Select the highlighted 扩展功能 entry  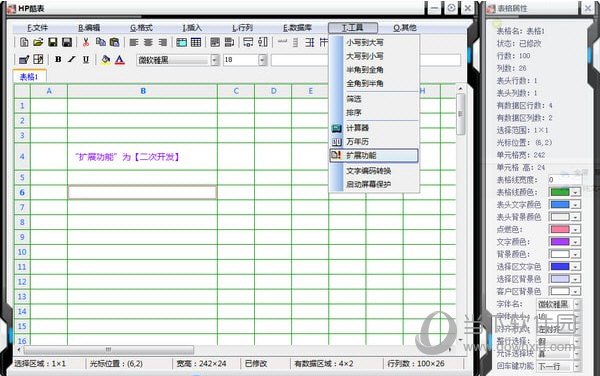click(374, 155)
